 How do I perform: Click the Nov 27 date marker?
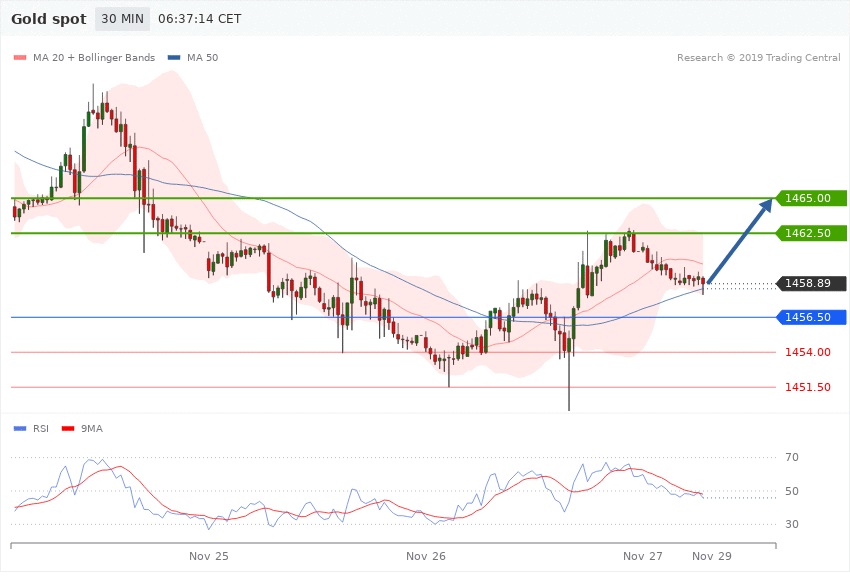coord(642,555)
